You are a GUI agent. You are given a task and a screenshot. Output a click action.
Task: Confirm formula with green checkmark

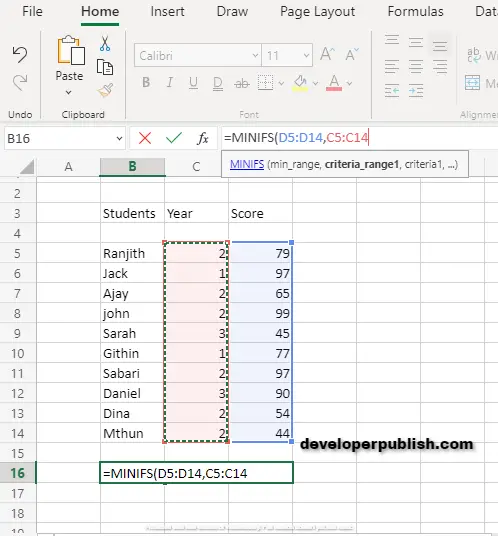tap(174, 138)
